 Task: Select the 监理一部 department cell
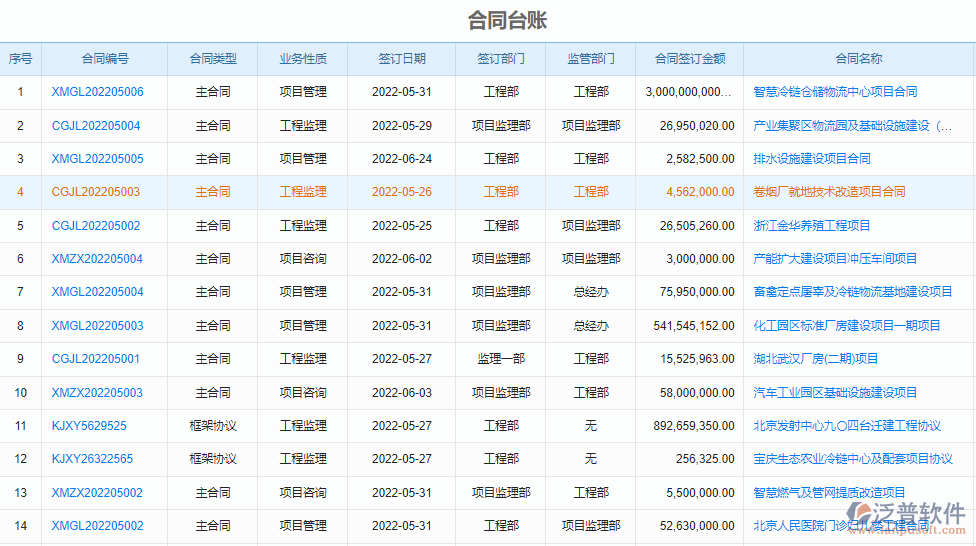(501, 359)
